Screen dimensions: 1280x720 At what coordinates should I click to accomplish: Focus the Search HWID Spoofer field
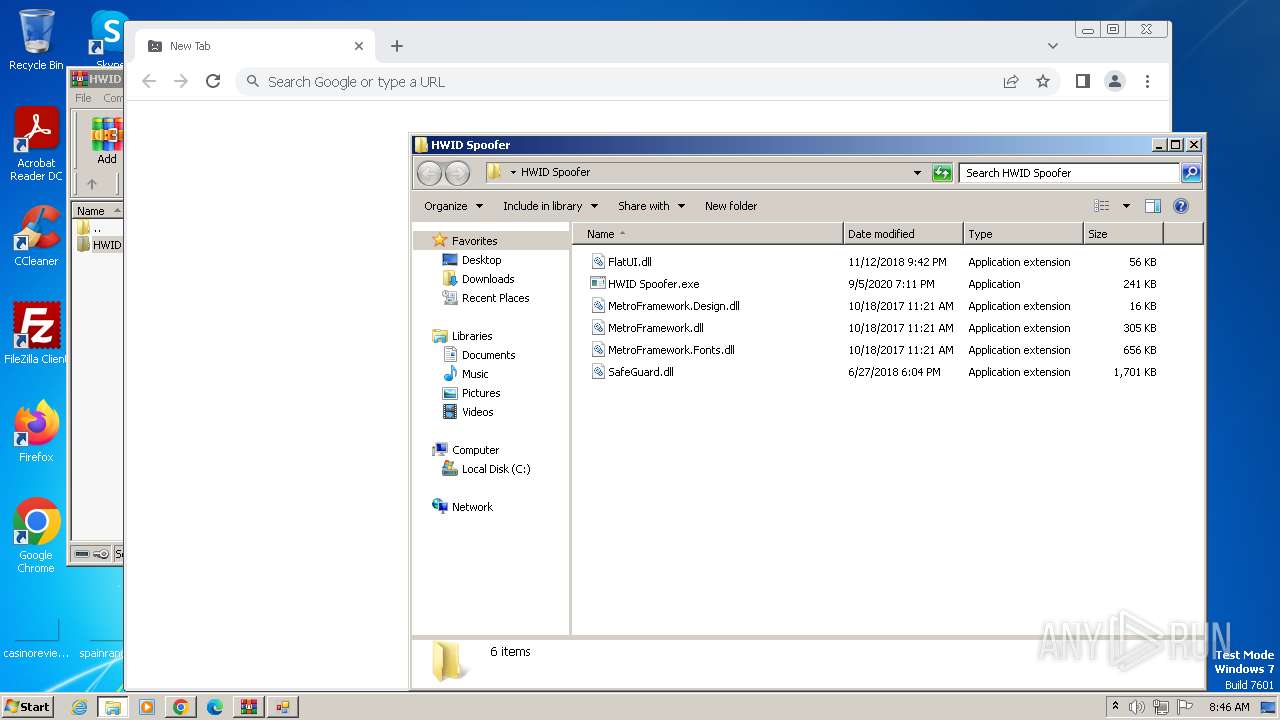1068,173
